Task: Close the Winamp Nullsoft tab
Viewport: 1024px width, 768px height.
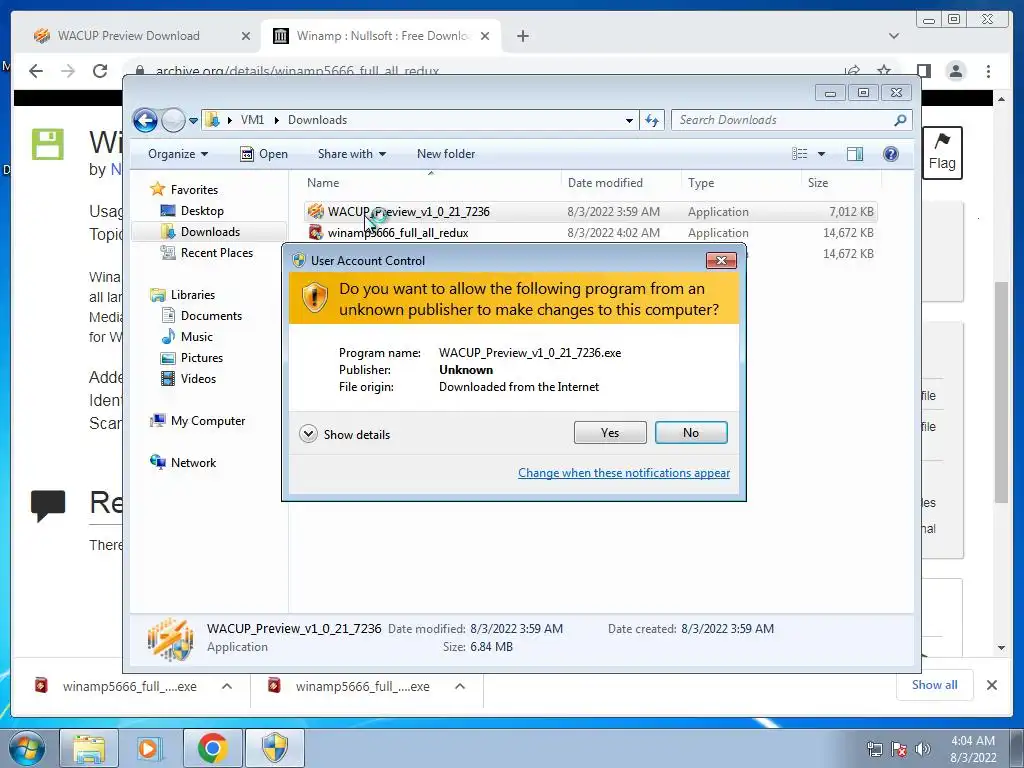Action: click(485, 36)
